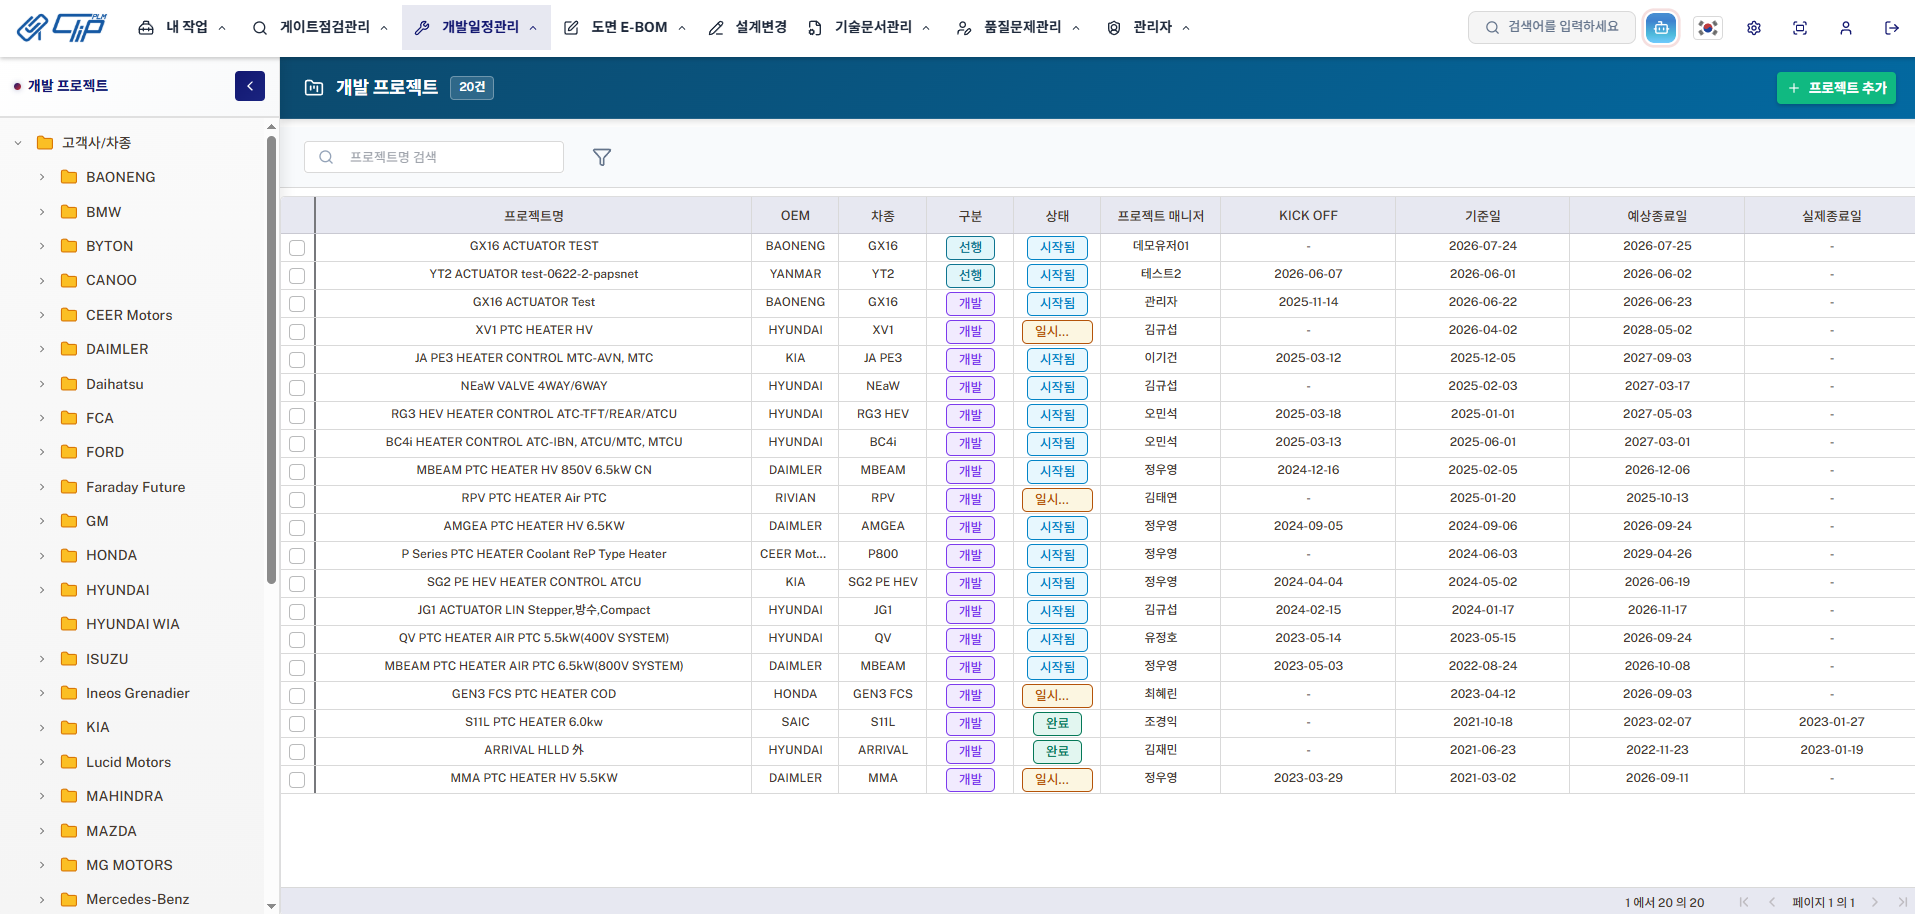Click the 고객사/차종 root folder icon
Screen dimensions: 1915x914
coord(45,143)
